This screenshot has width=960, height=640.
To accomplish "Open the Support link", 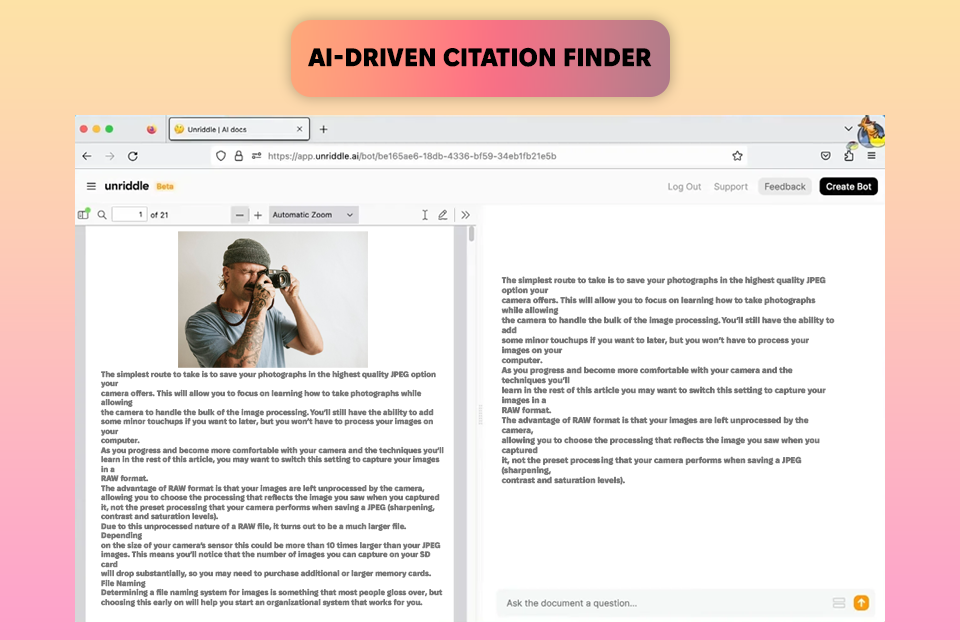I will [730, 187].
